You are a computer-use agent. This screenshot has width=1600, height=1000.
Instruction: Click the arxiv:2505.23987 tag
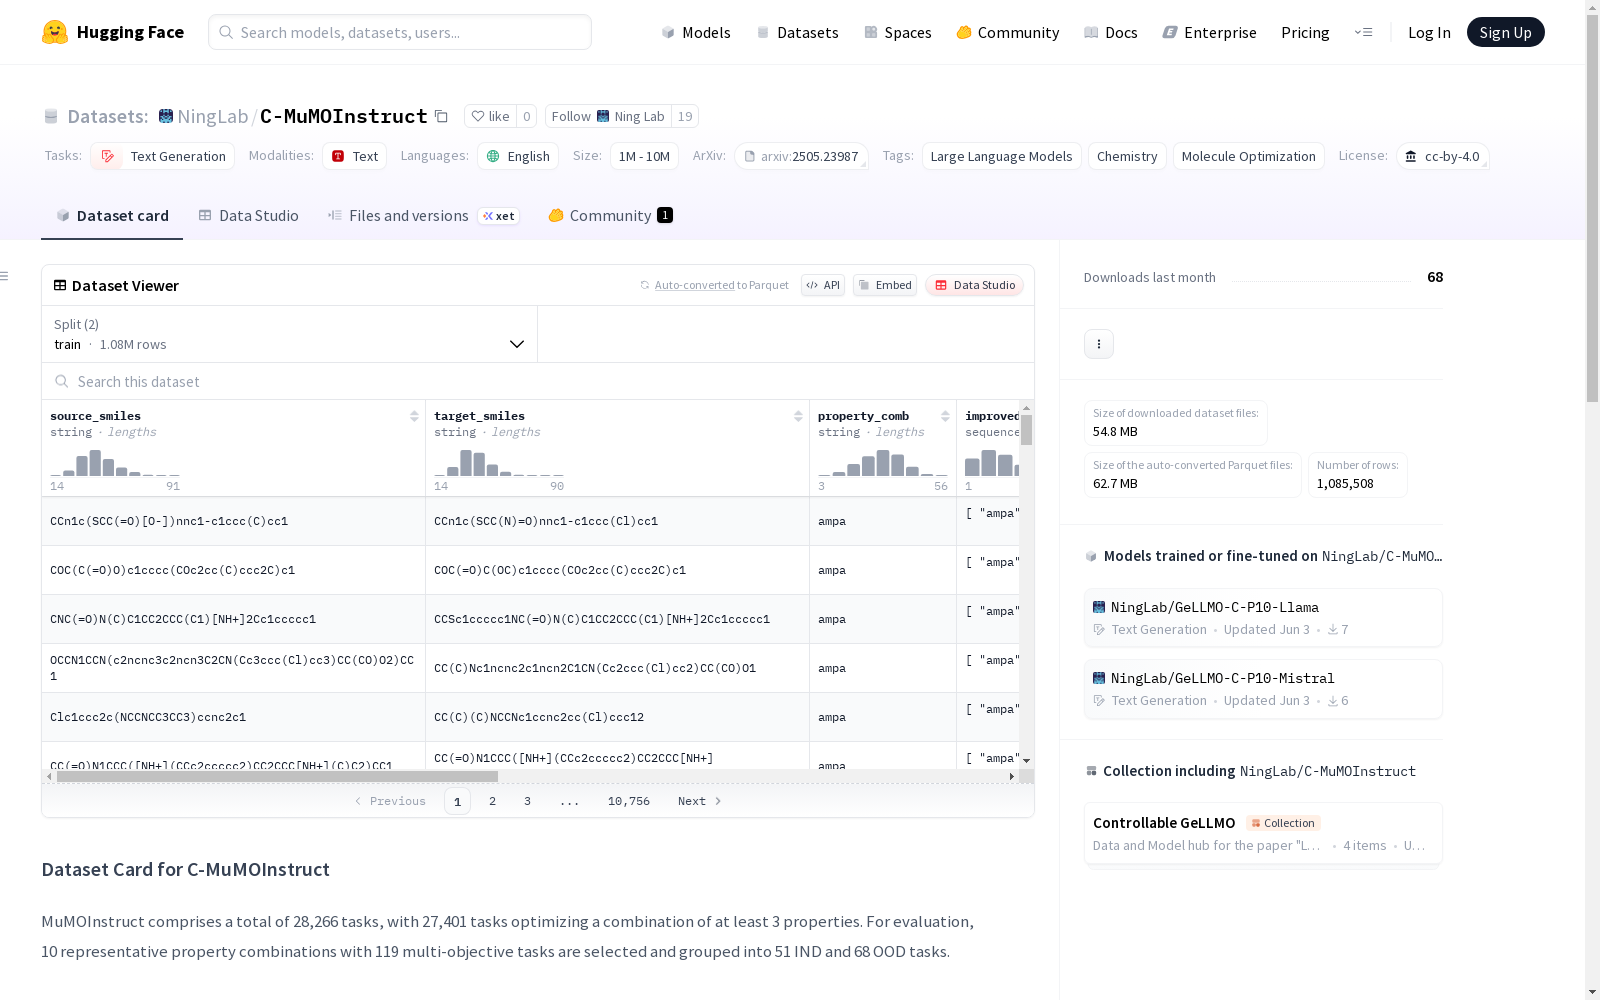(801, 156)
